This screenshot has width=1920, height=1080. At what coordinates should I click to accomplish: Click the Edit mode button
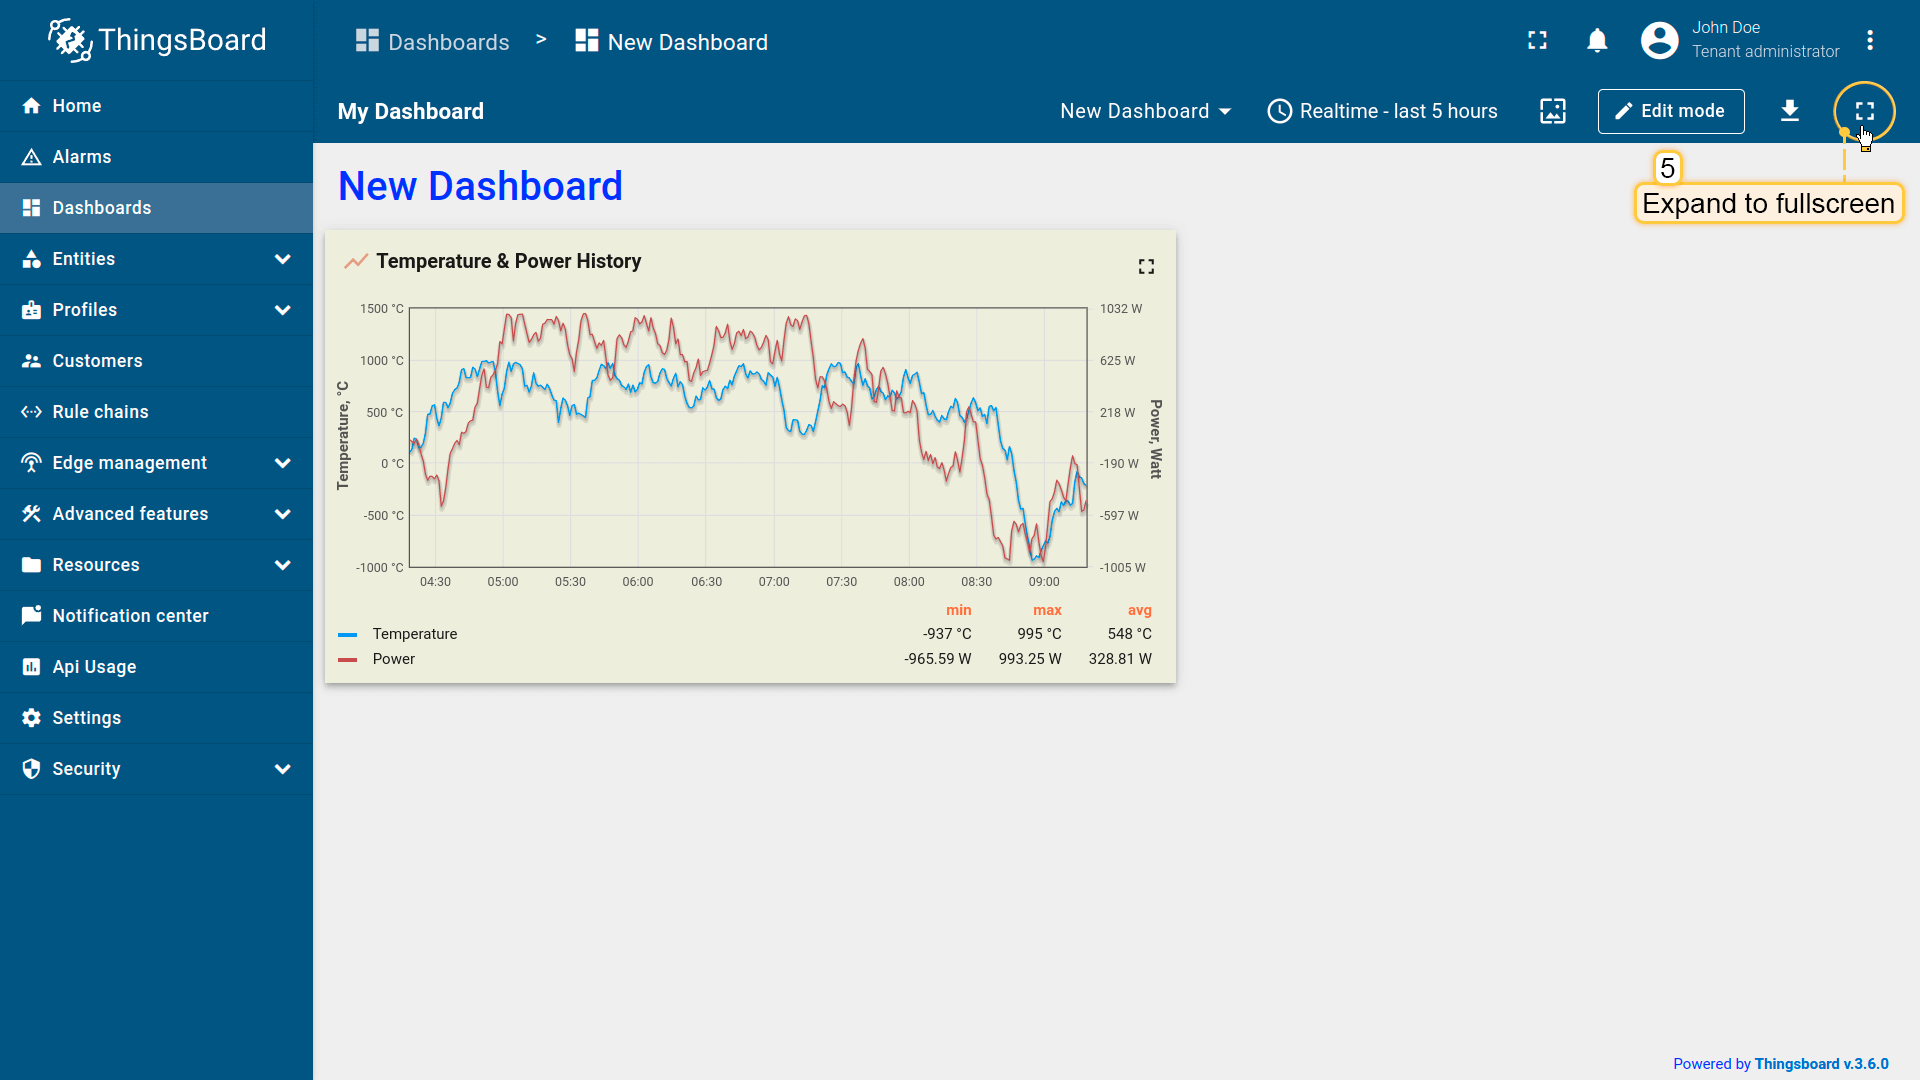(x=1670, y=111)
